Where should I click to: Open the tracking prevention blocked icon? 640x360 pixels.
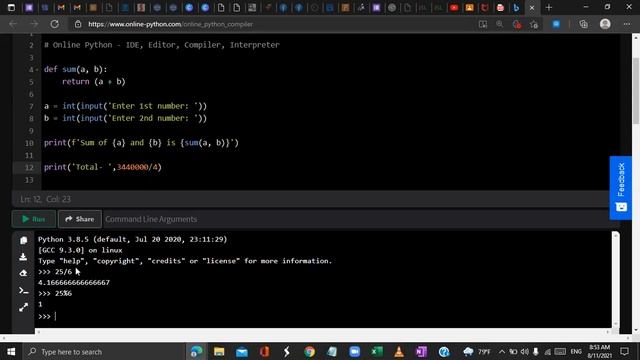(517, 24)
